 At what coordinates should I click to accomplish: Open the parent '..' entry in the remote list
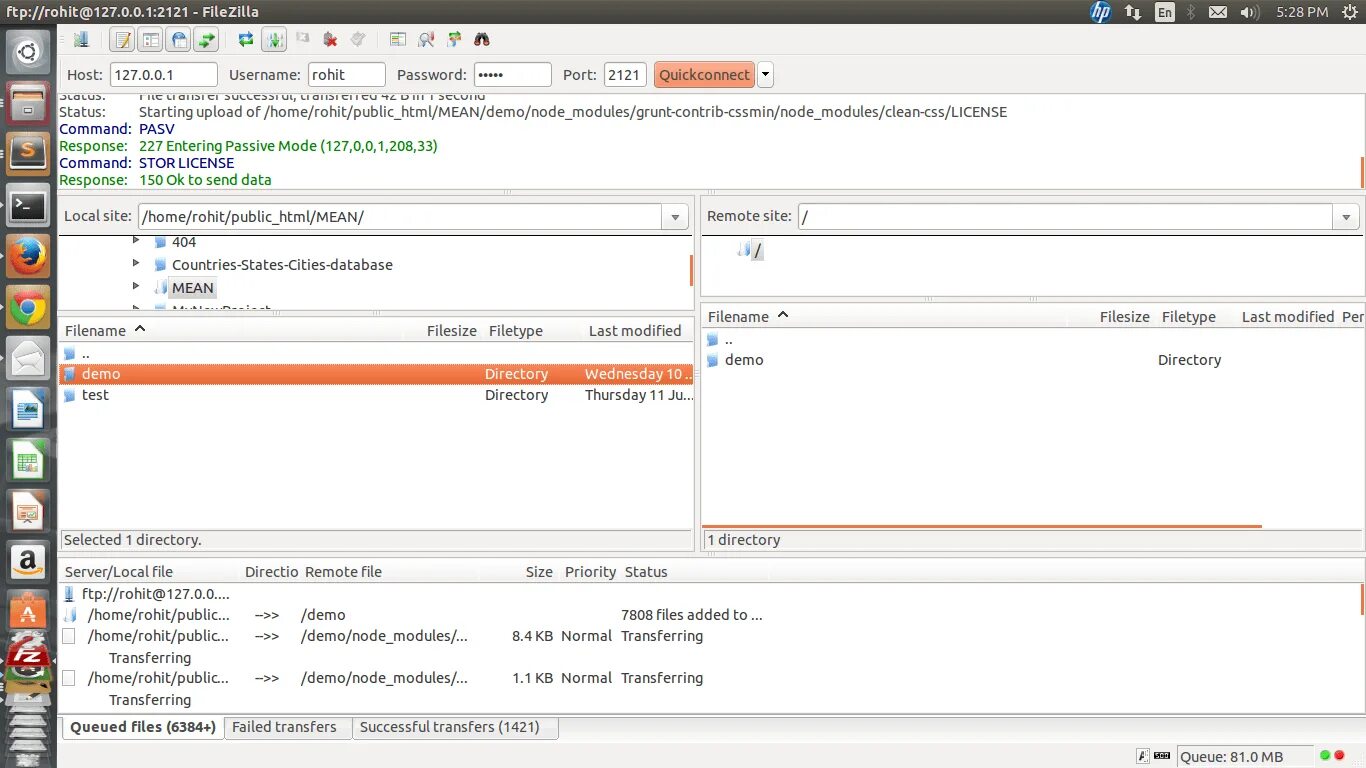coord(1033,339)
